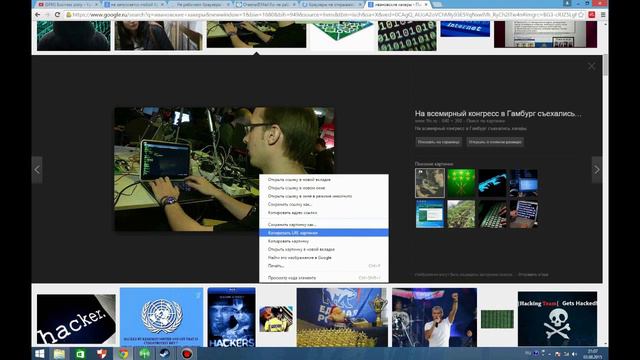
Task: Click the clock showing 21:07 in the tray
Action: point(593,354)
